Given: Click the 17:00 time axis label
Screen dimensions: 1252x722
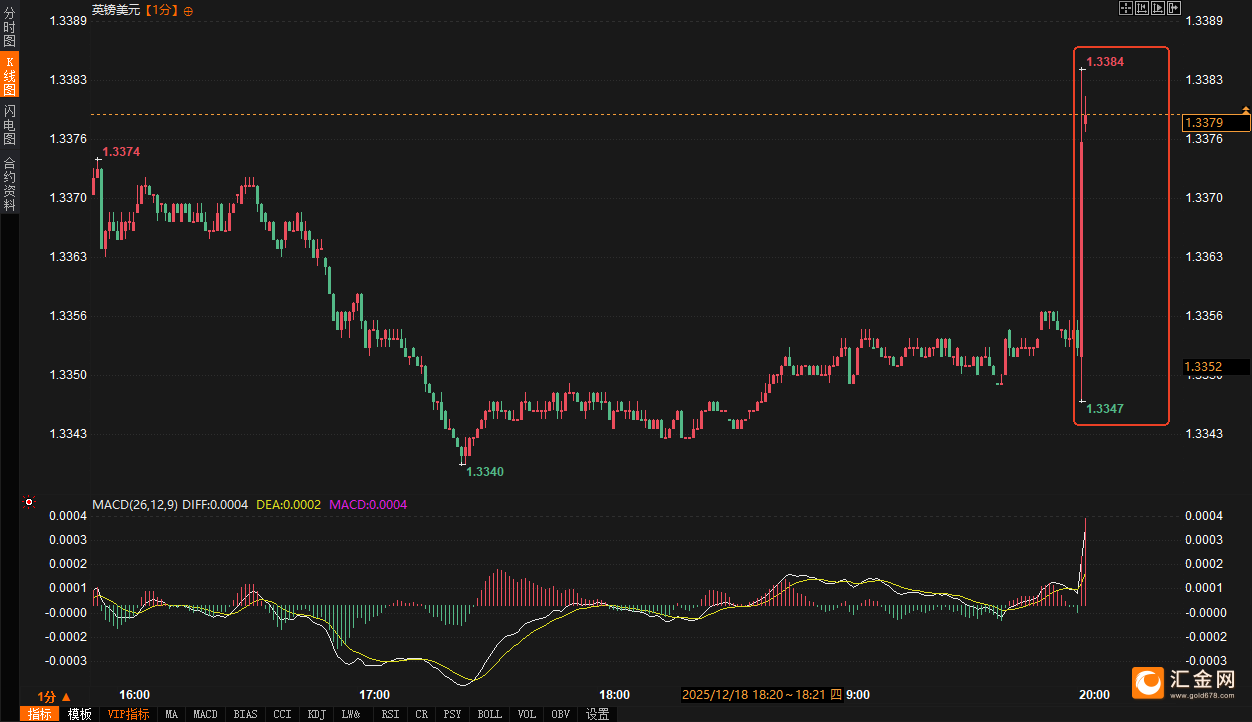Looking at the screenshot, I should pyautogui.click(x=374, y=694).
